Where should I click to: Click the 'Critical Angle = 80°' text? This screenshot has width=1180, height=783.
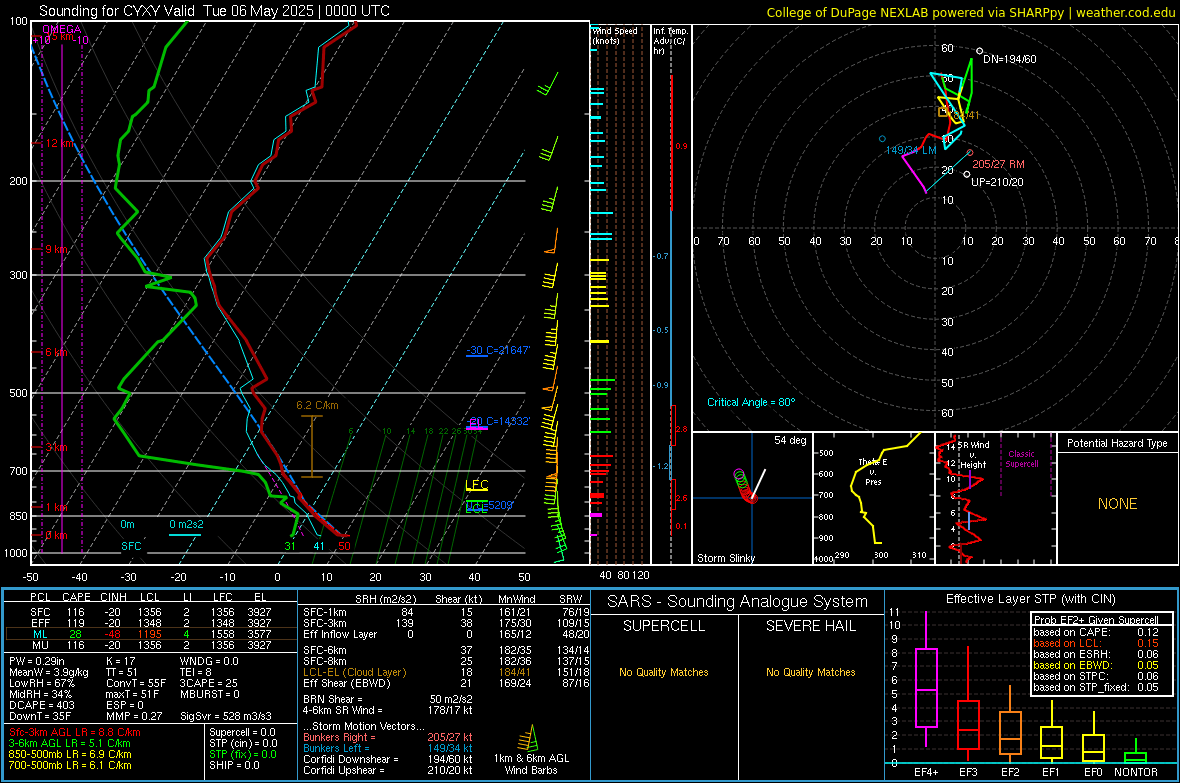coord(750,402)
